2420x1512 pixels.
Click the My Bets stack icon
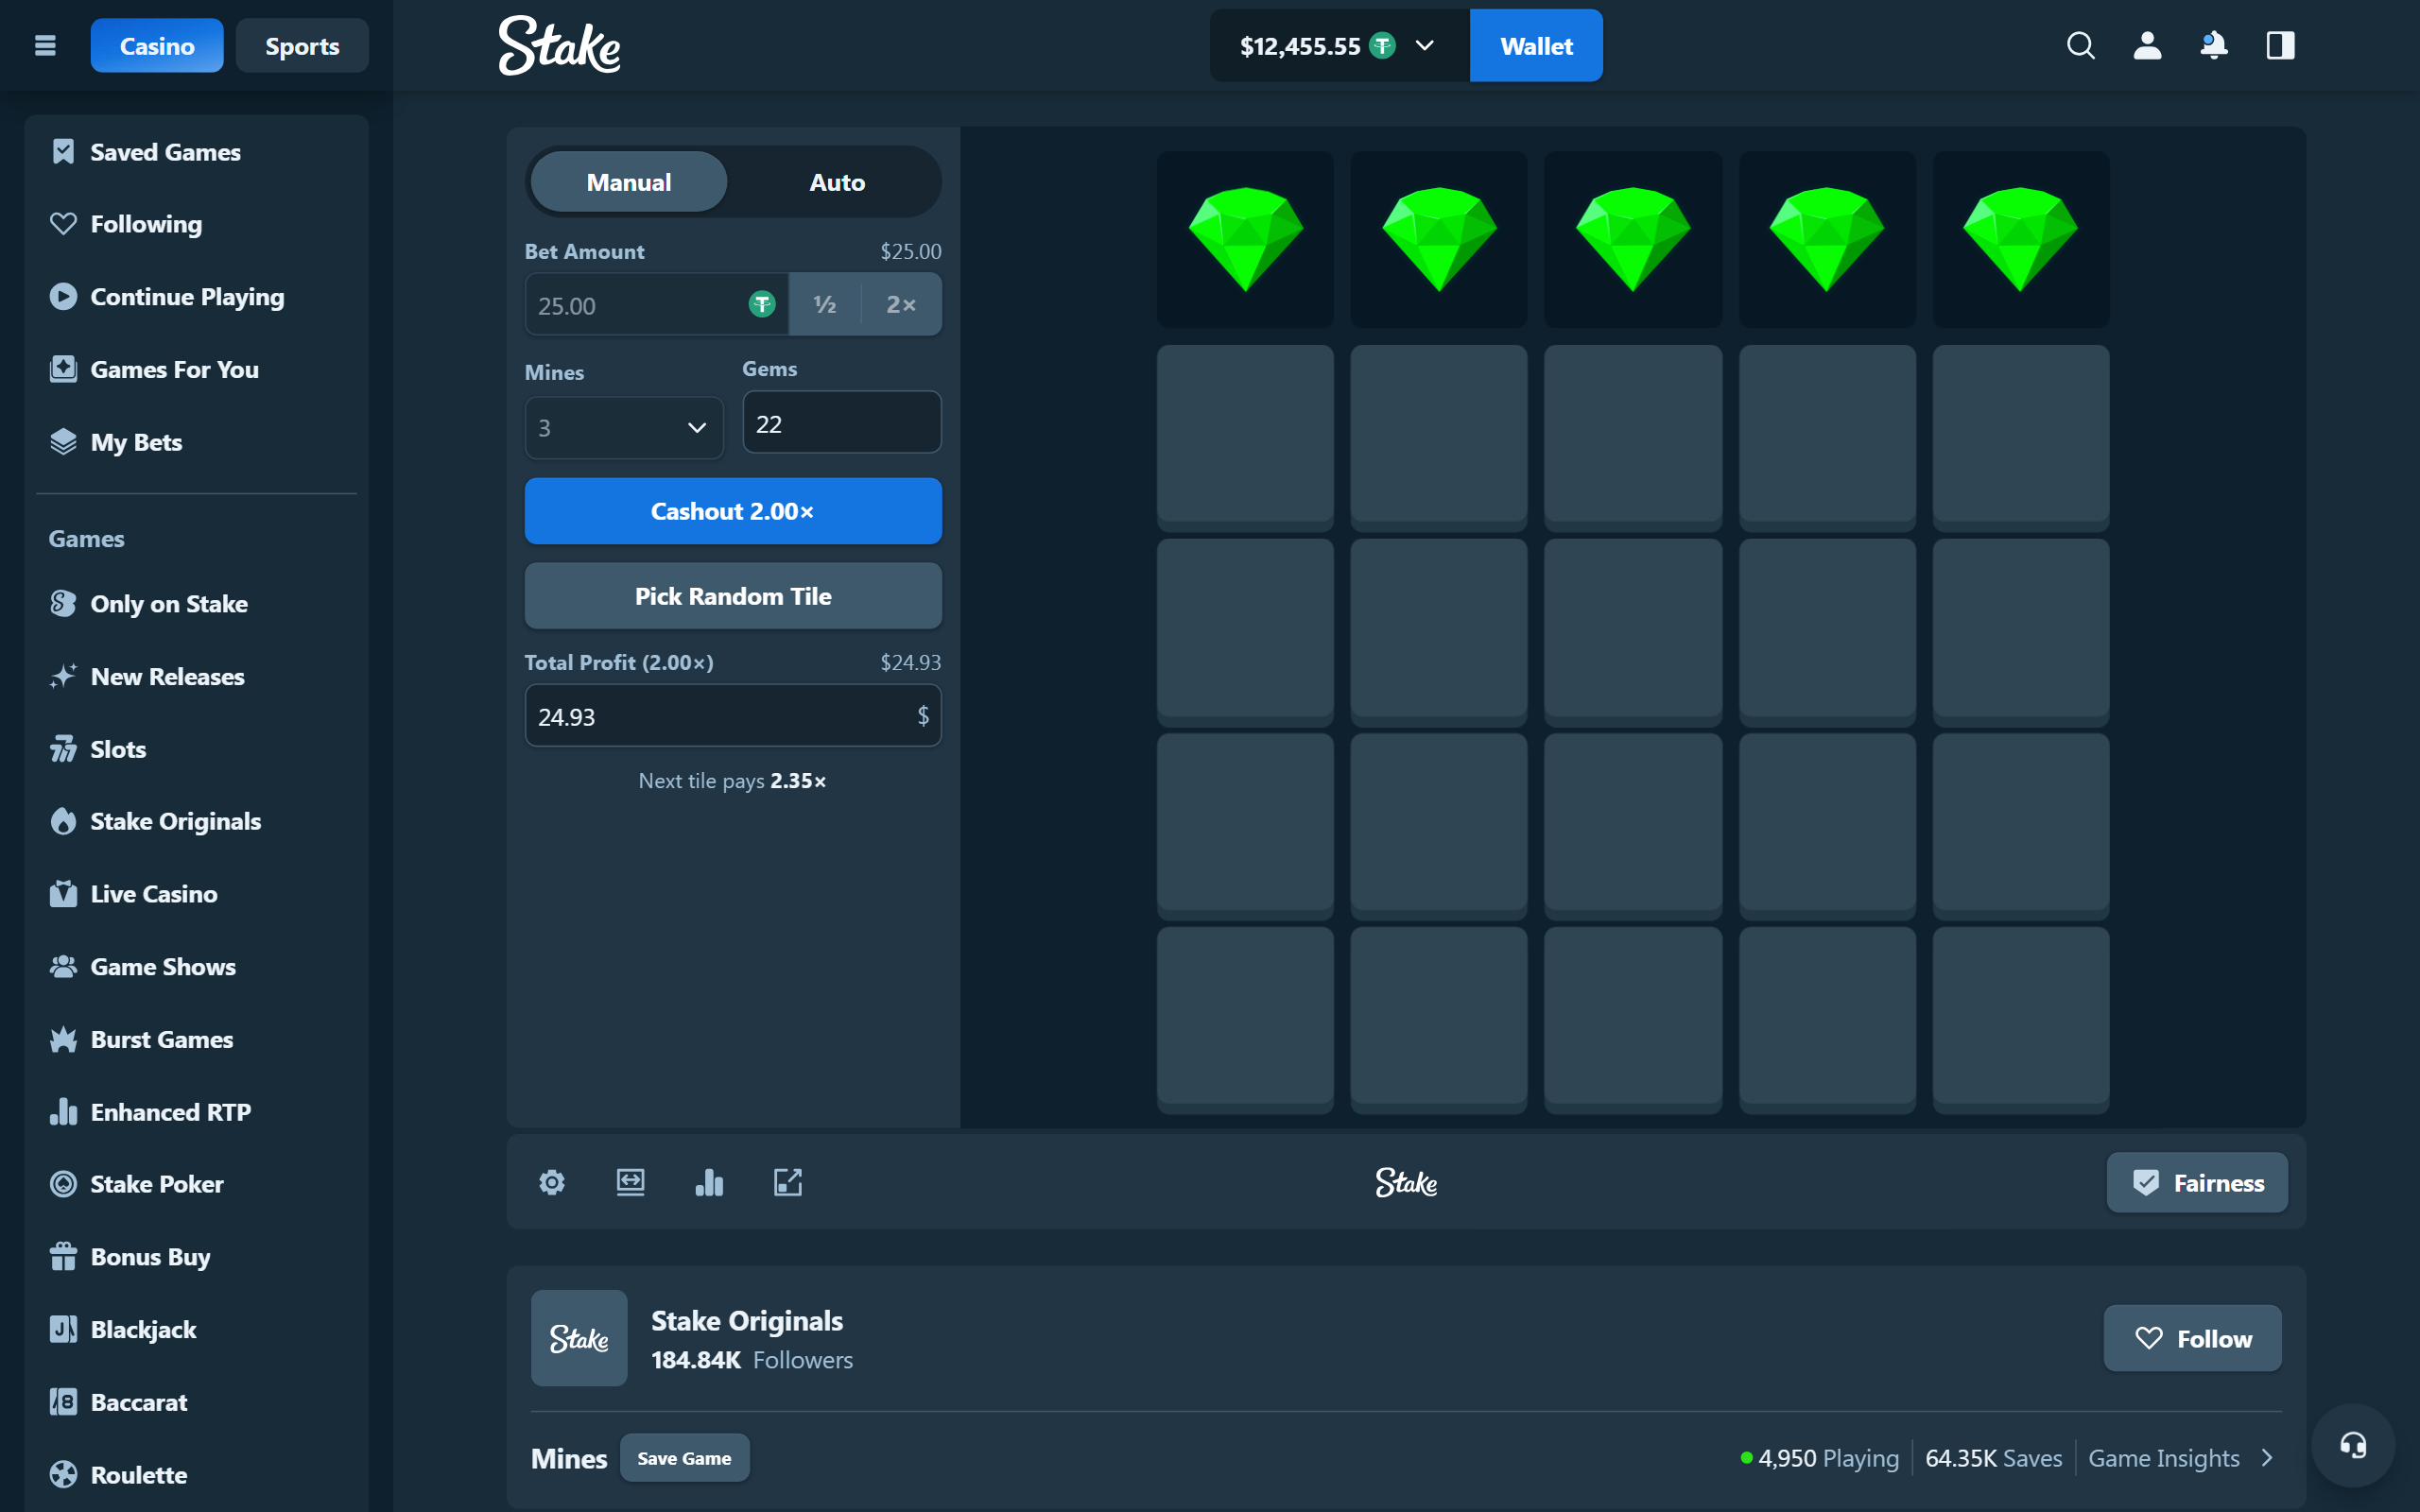[63, 442]
